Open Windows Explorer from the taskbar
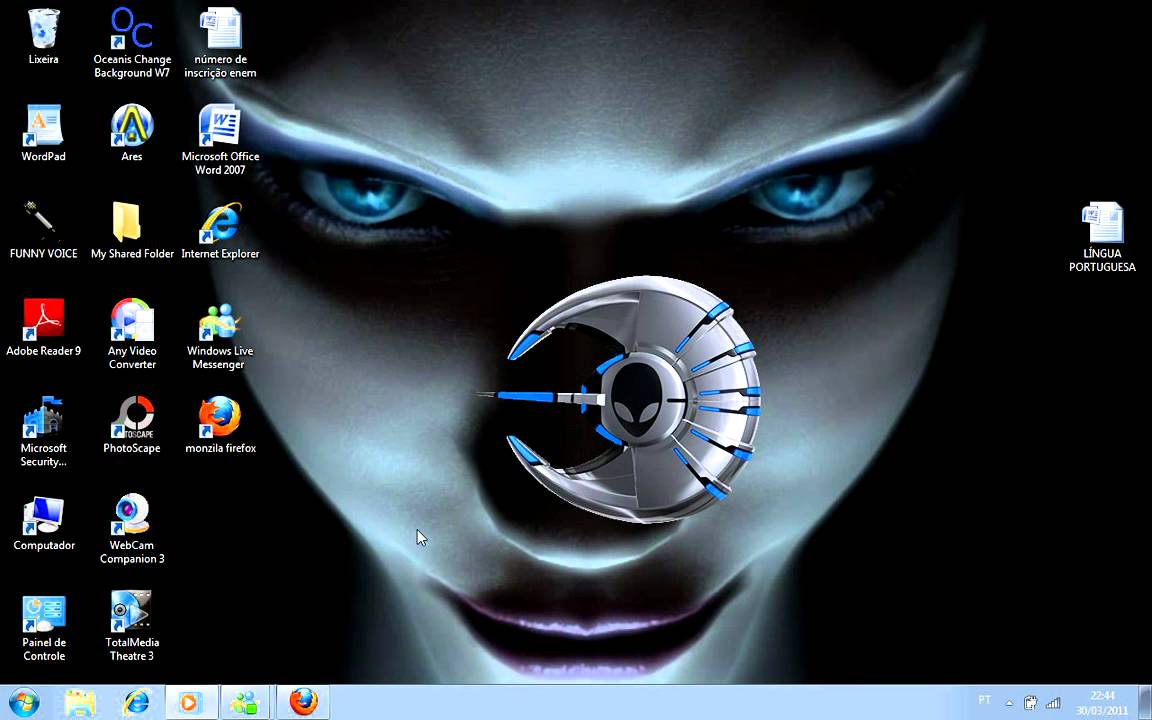 pos(80,702)
